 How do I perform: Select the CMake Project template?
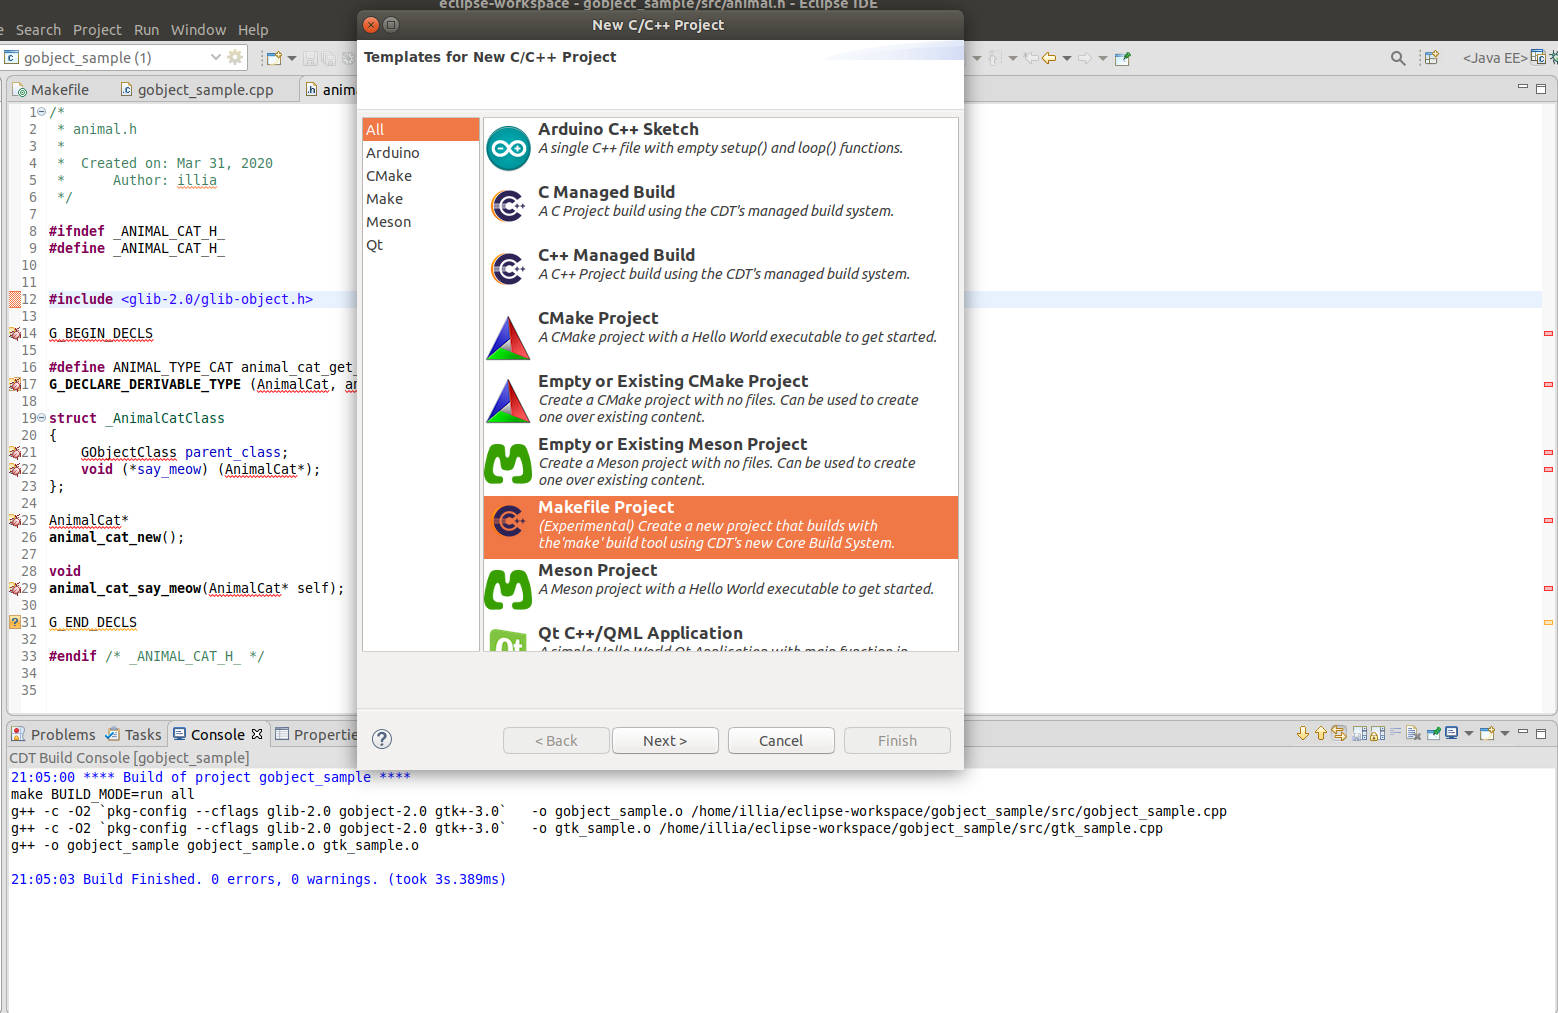coord(720,337)
